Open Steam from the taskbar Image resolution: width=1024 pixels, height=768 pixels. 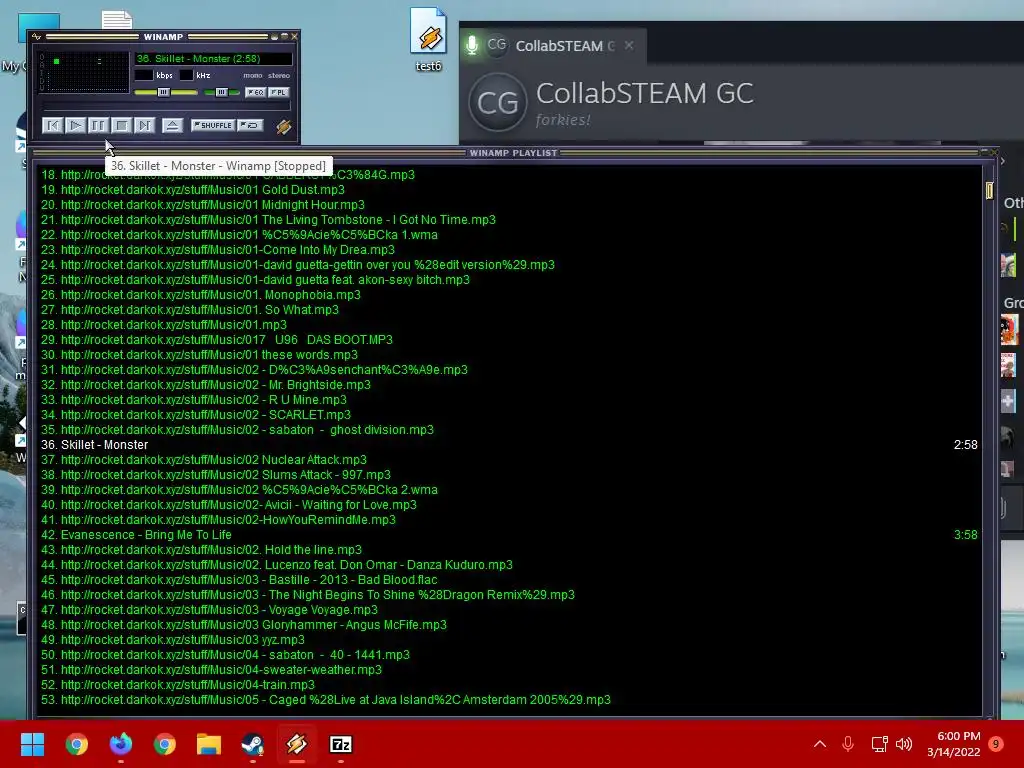[253, 744]
